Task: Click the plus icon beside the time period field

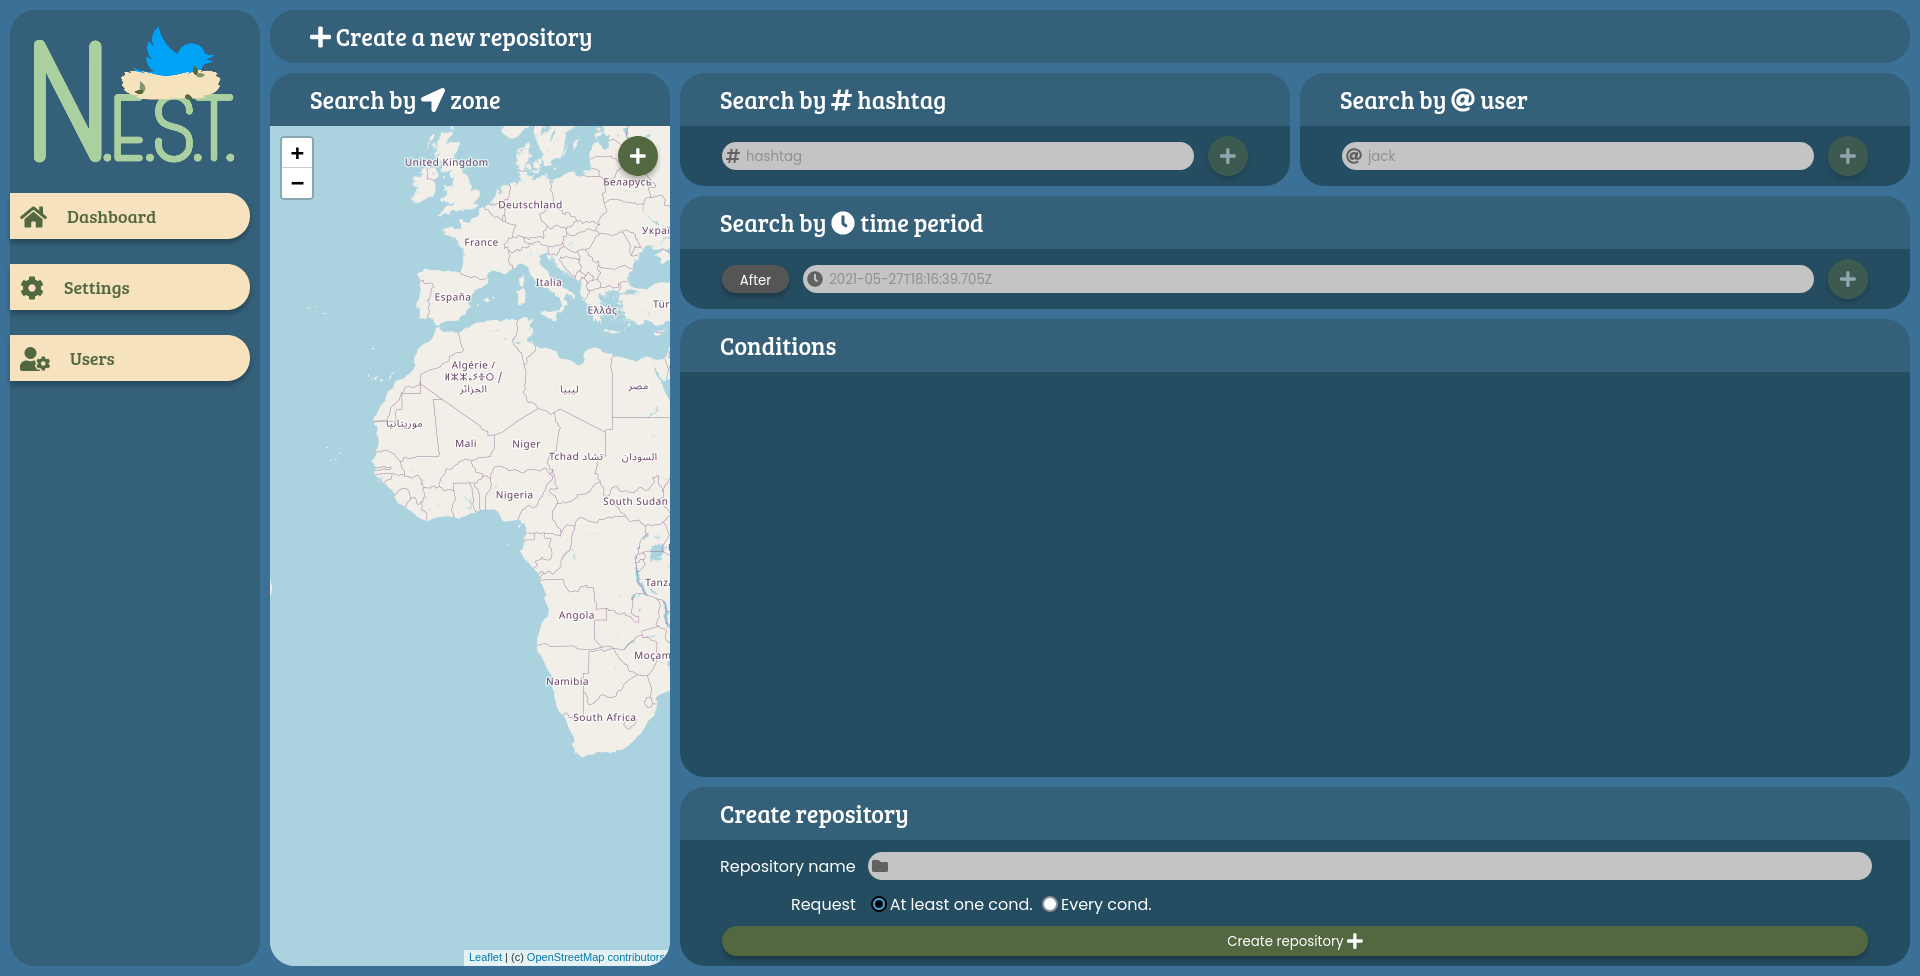Action: pyautogui.click(x=1847, y=279)
